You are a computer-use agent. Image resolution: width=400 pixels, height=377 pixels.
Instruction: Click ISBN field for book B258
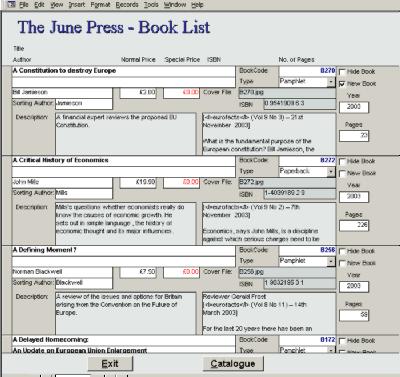tap(300, 283)
